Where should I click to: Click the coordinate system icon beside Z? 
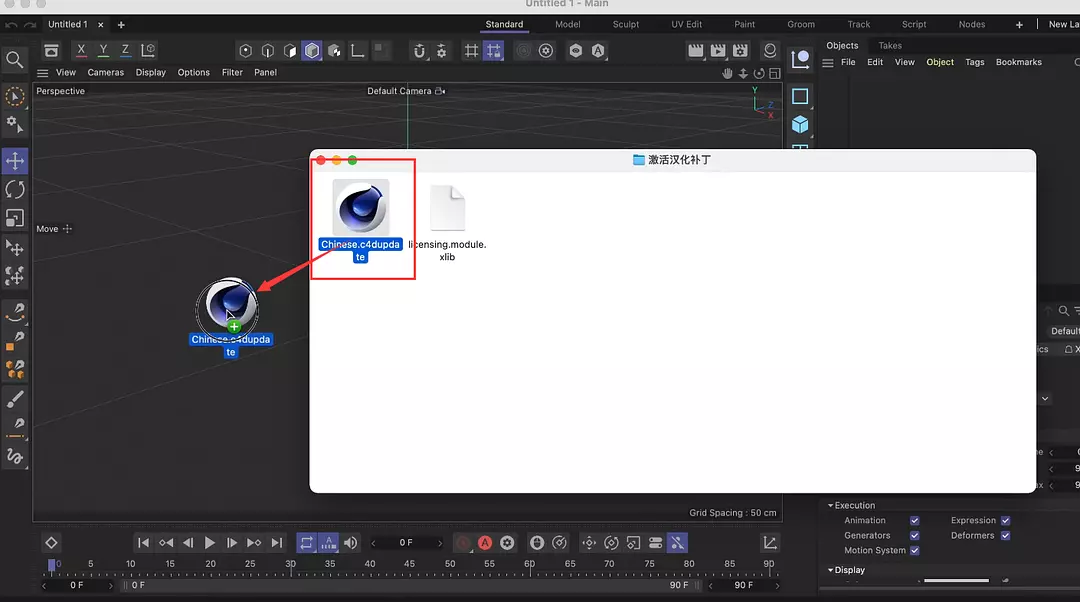(148, 50)
